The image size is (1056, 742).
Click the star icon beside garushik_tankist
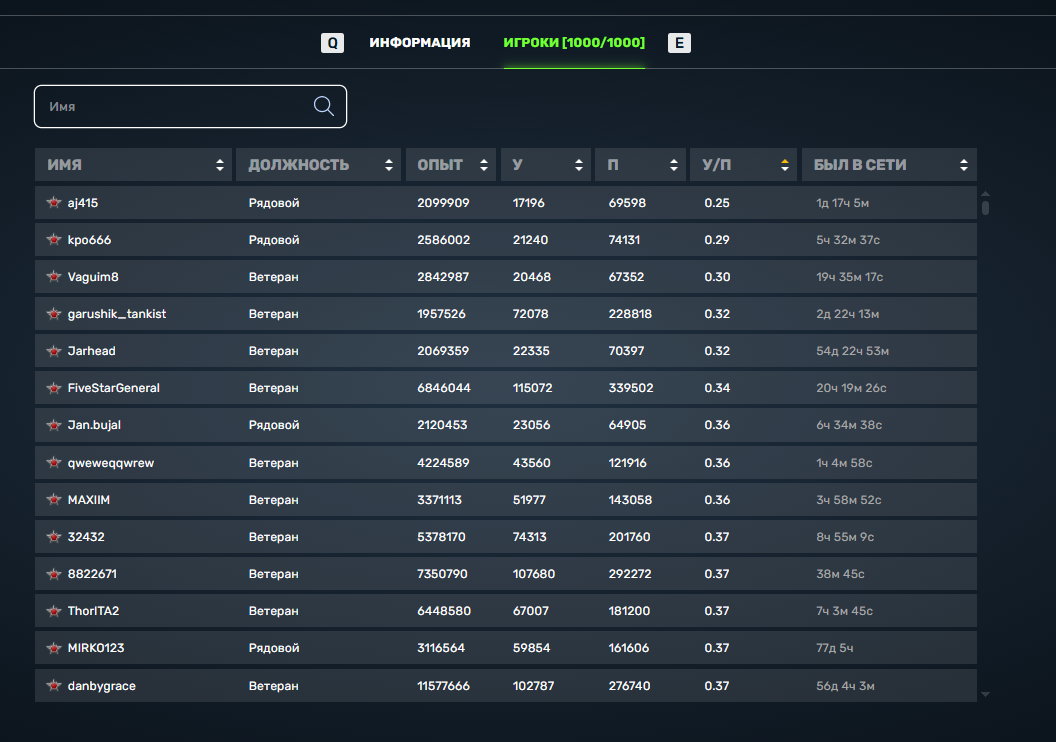[54, 313]
